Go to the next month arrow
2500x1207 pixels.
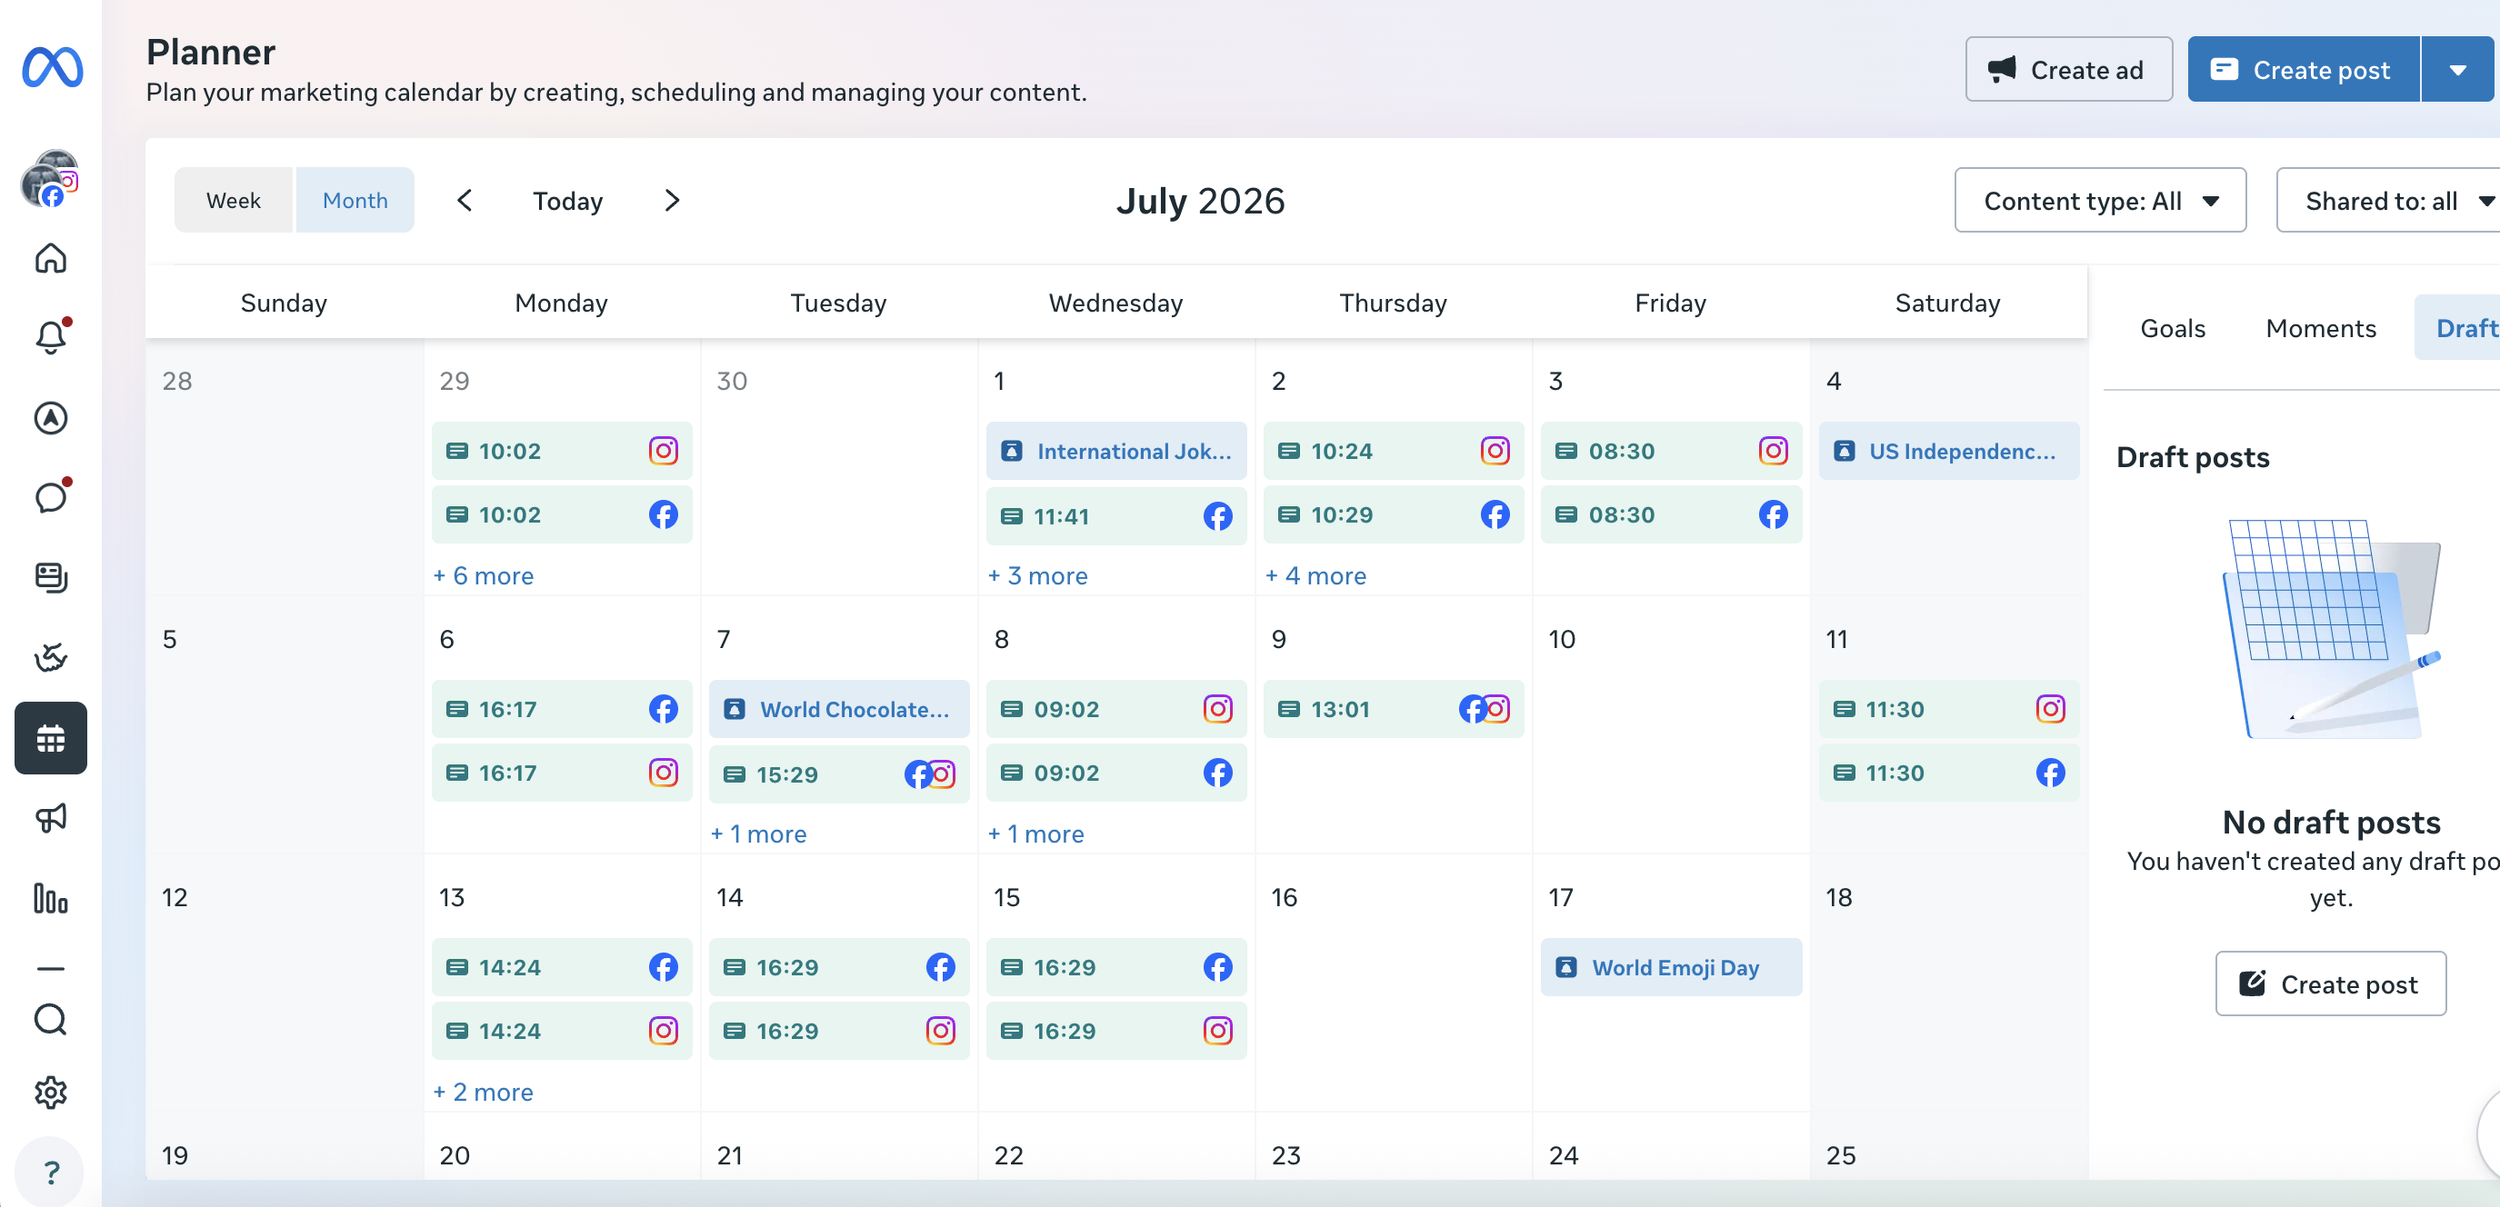(x=672, y=200)
